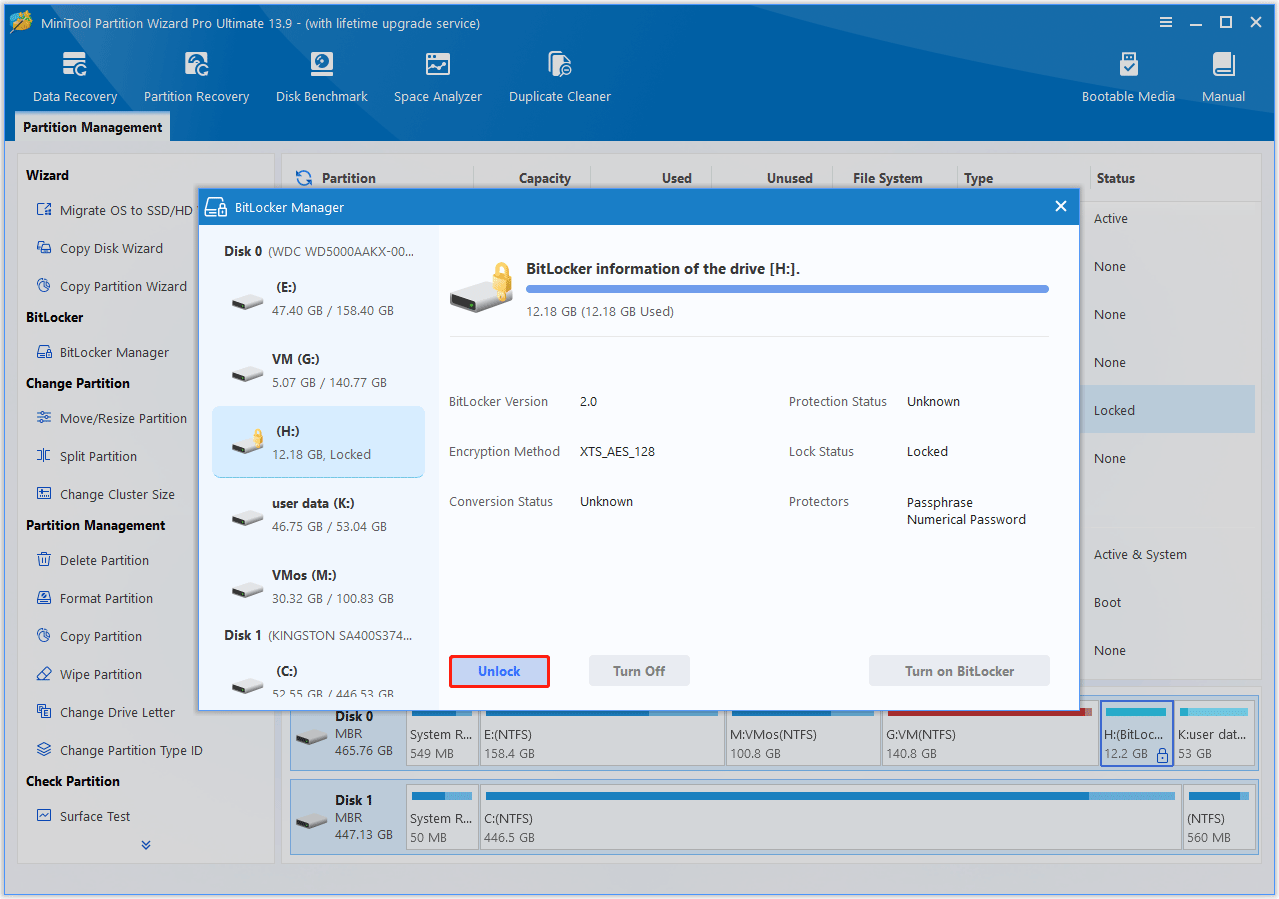Start Copy Disk Wizard
1279x899 pixels.
pyautogui.click(x=99, y=248)
